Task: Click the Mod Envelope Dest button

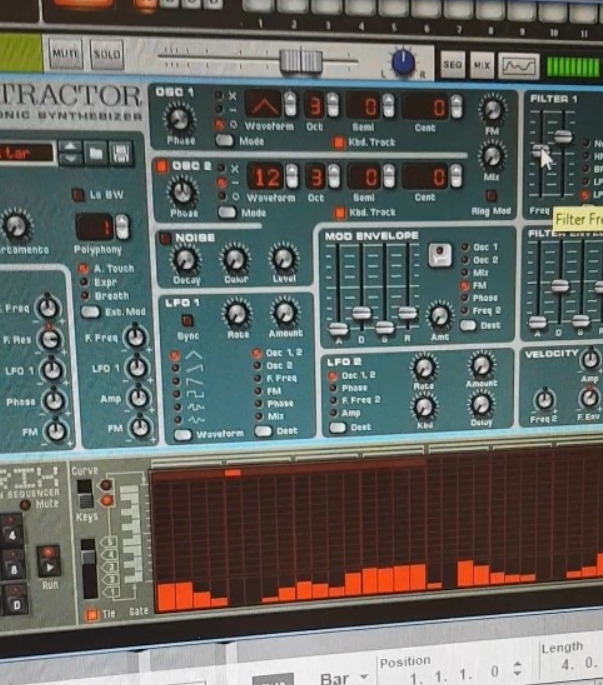Action: [x=468, y=325]
